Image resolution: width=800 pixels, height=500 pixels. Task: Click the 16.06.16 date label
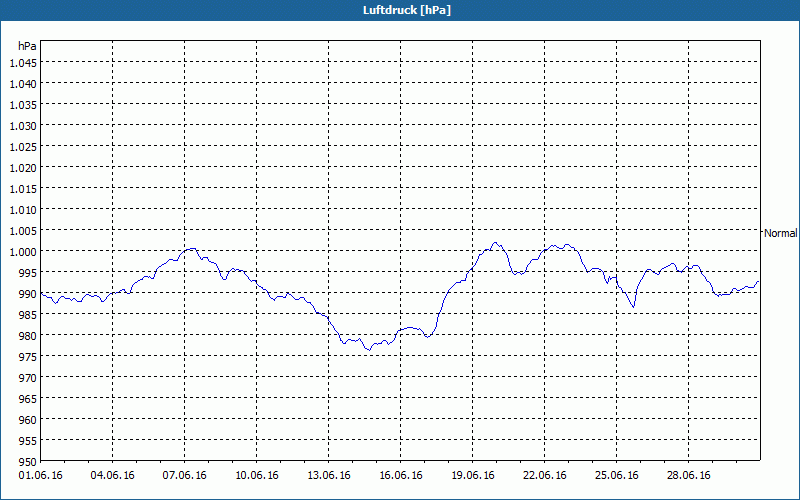401,476
